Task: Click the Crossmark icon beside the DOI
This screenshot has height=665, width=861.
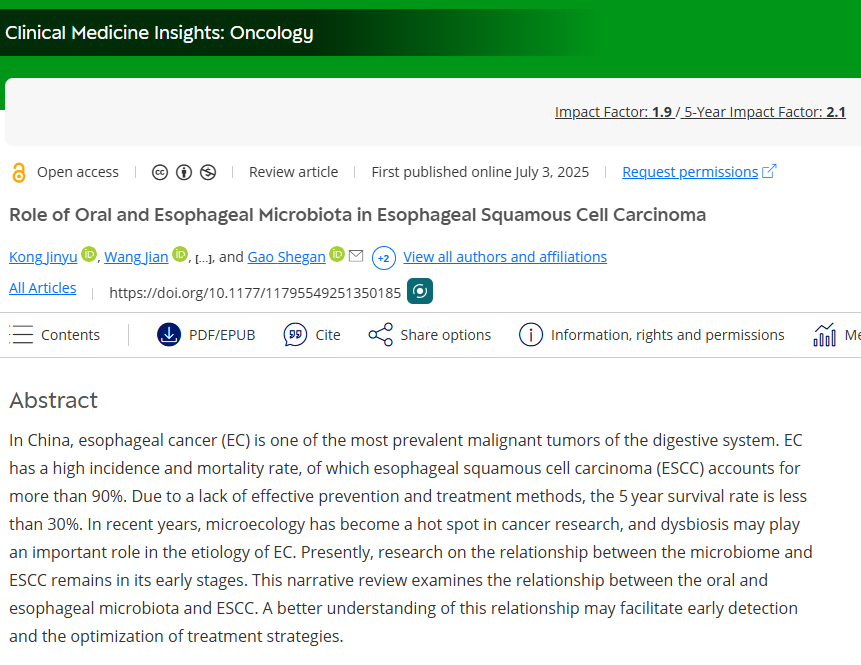Action: [x=420, y=291]
